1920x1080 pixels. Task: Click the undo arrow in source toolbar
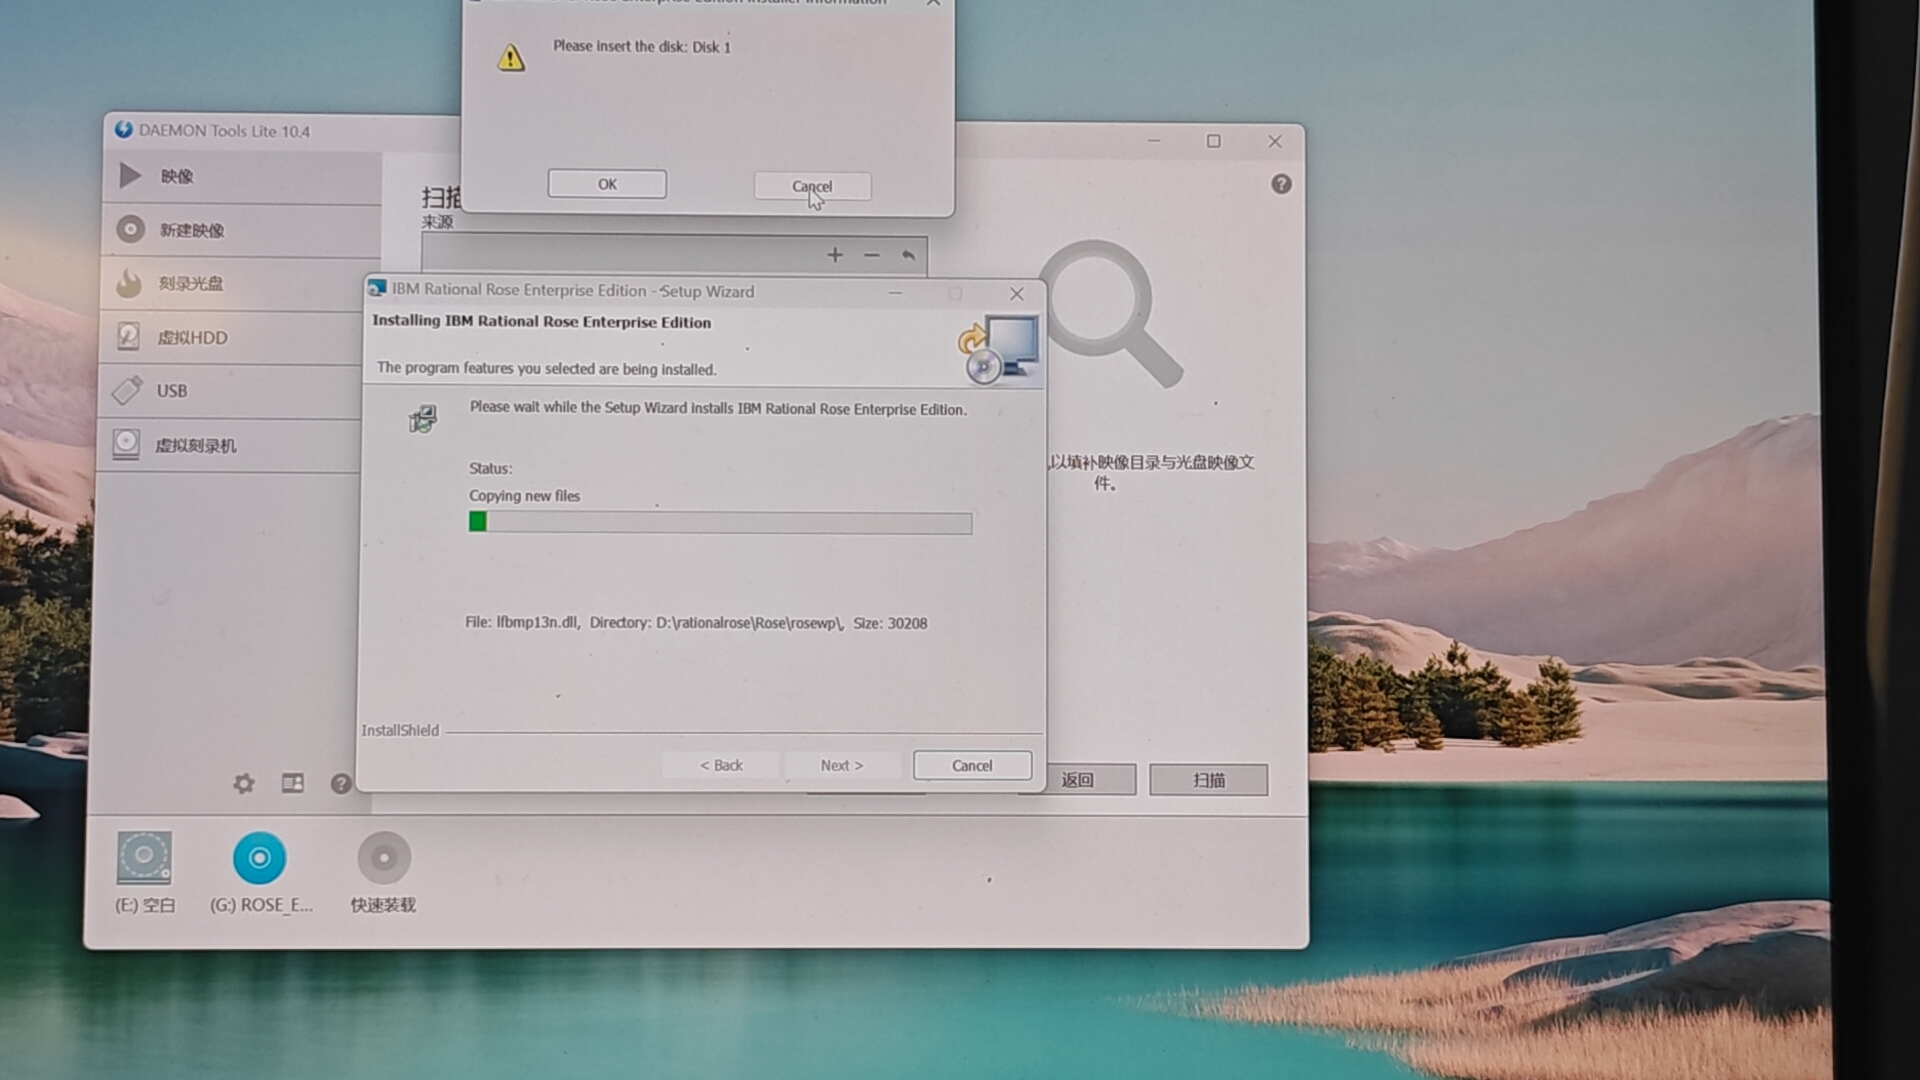coord(908,256)
